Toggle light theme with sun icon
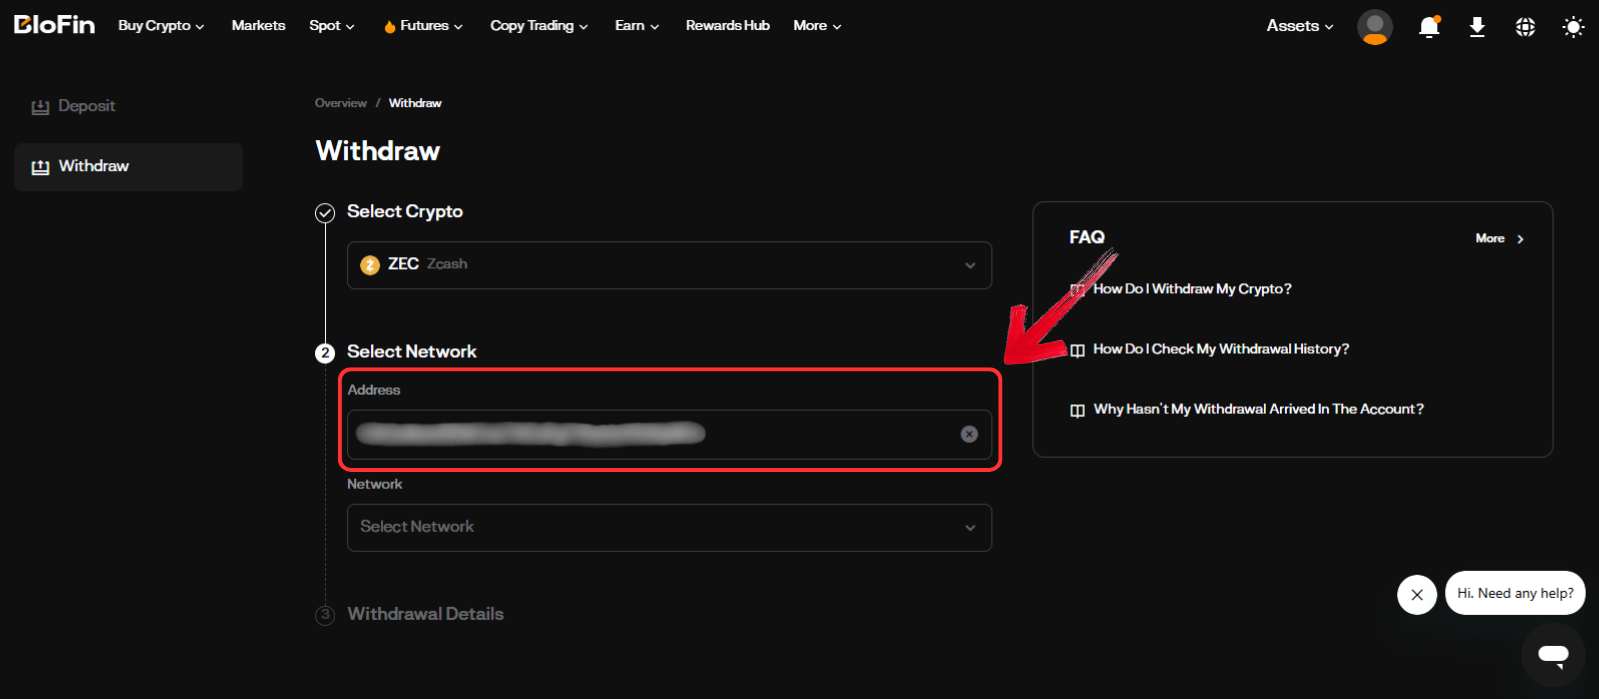 point(1573,27)
